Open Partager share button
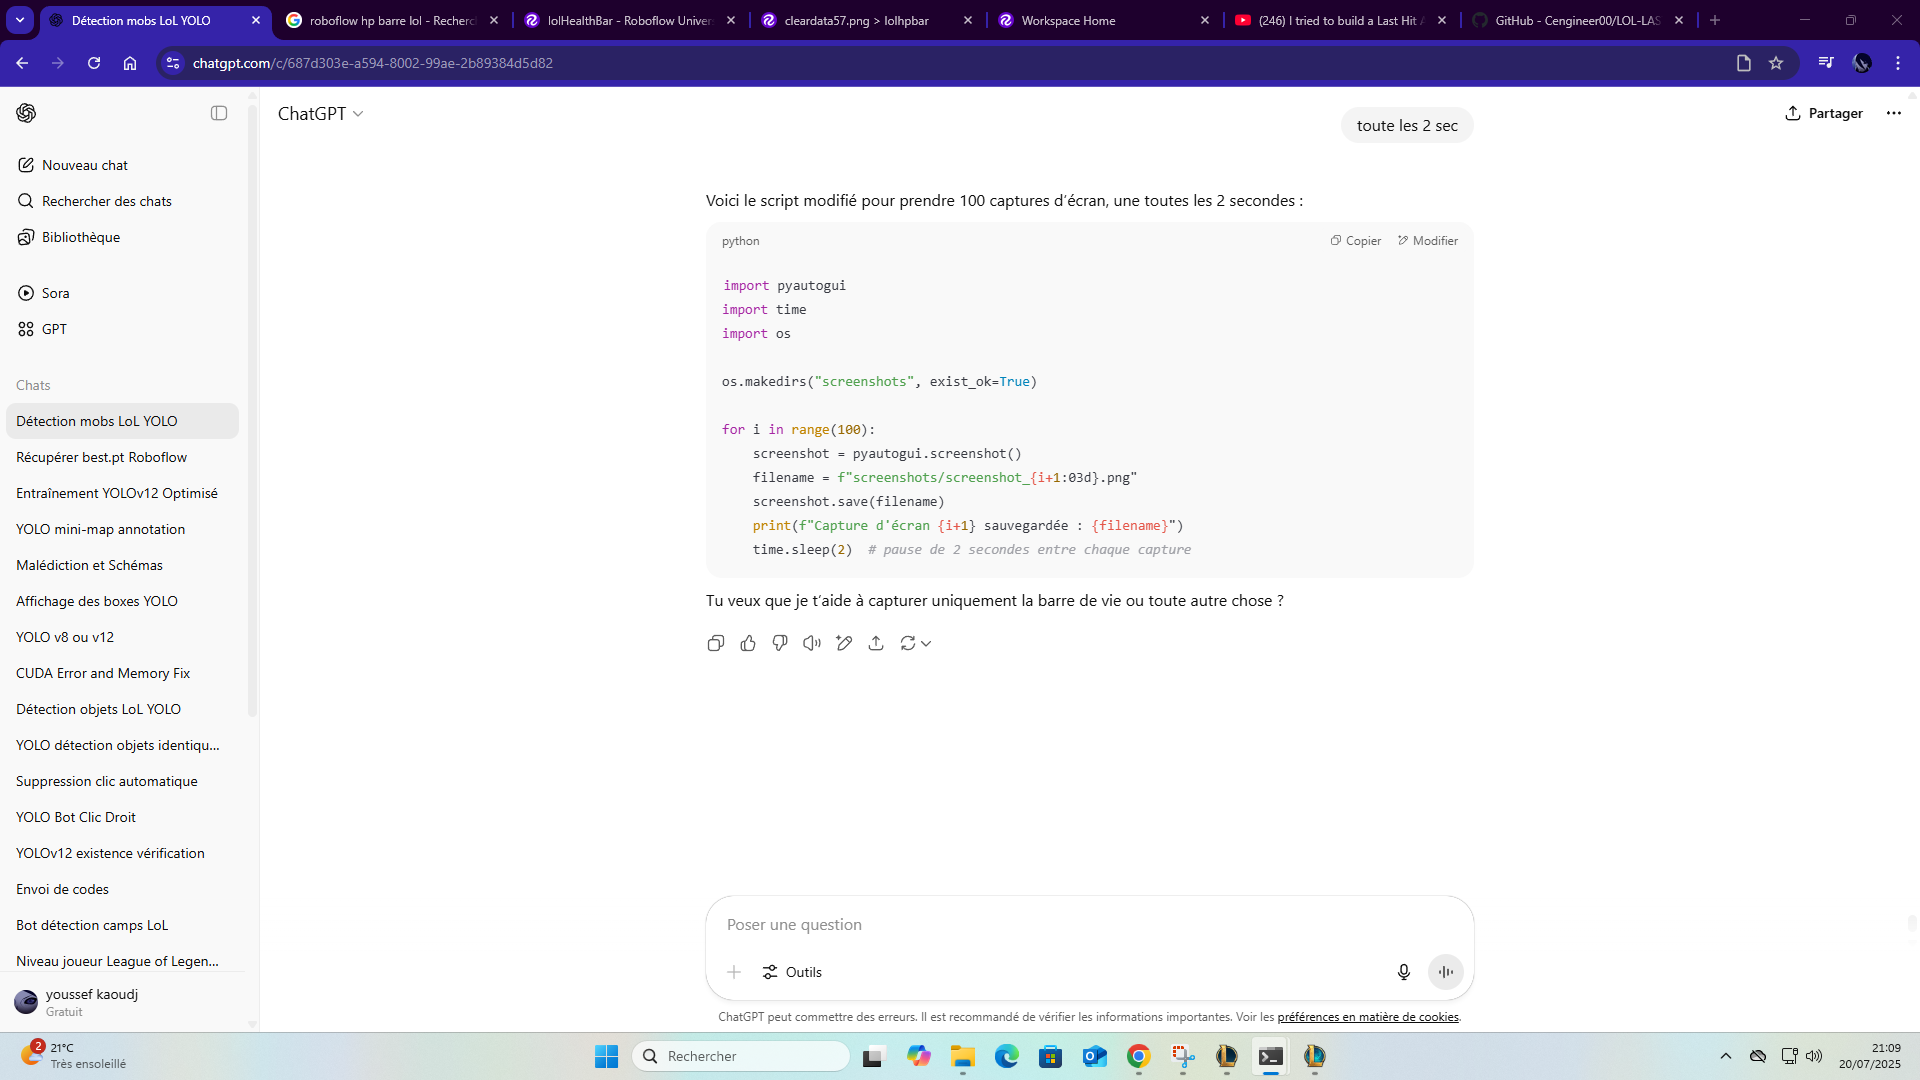This screenshot has height=1080, width=1920. [x=1824, y=113]
